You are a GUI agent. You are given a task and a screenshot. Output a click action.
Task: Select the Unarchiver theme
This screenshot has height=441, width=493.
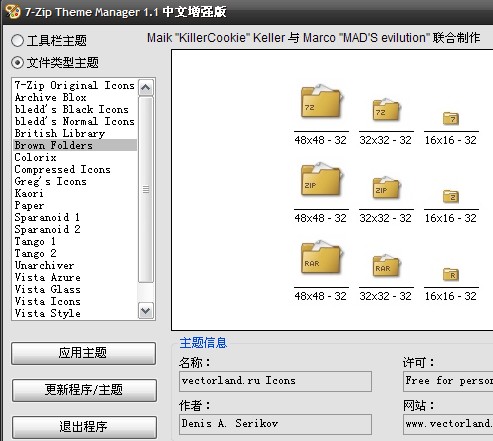pyautogui.click(x=75, y=265)
